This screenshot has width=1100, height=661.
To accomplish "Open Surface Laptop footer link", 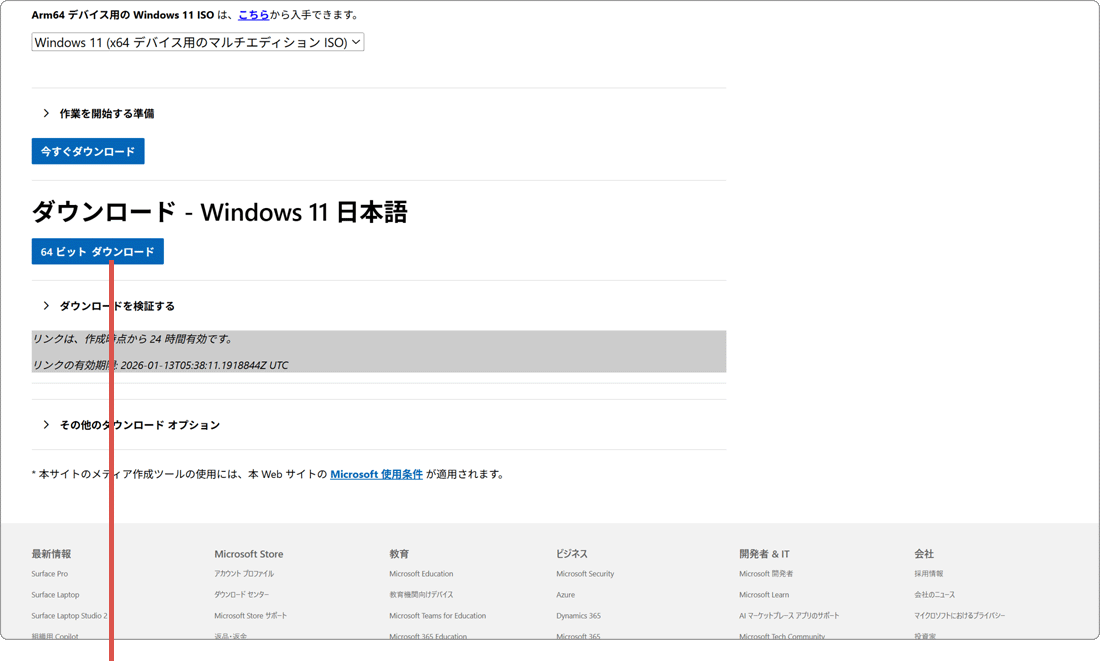I will (55, 595).
